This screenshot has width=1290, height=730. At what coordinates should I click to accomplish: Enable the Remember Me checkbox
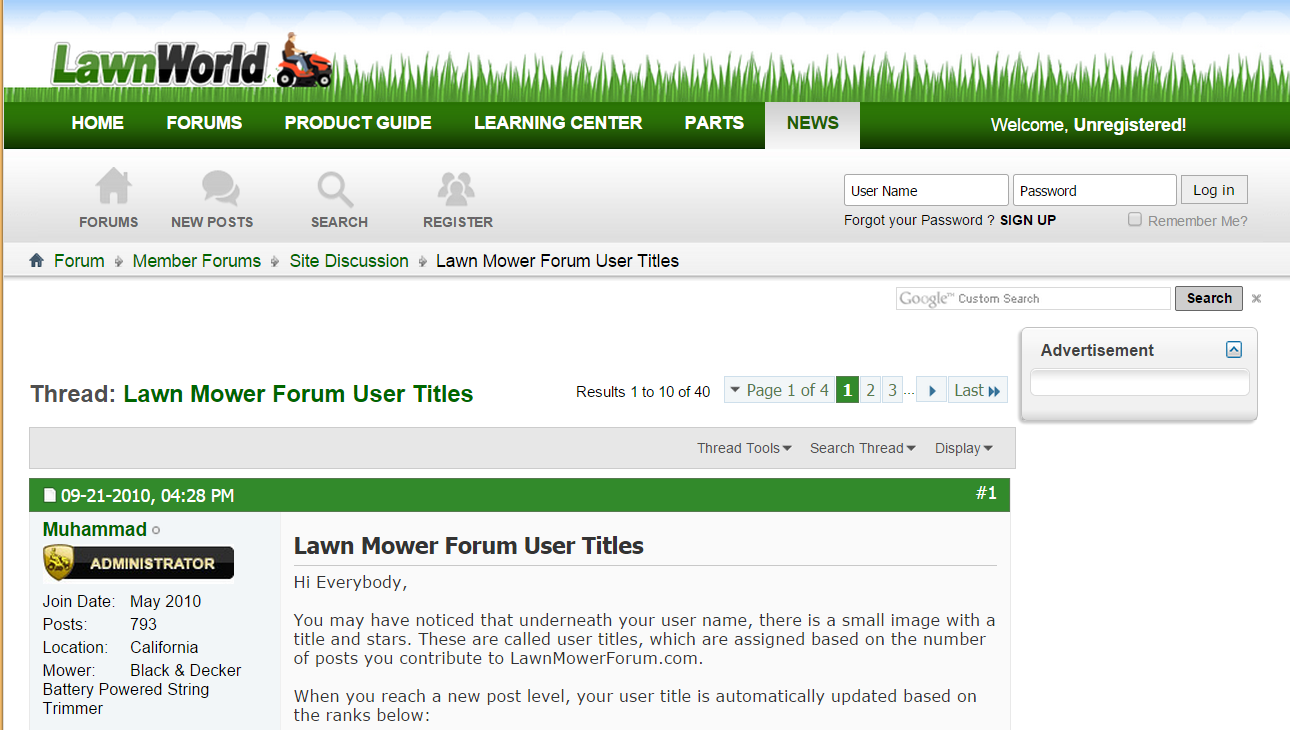click(x=1135, y=220)
